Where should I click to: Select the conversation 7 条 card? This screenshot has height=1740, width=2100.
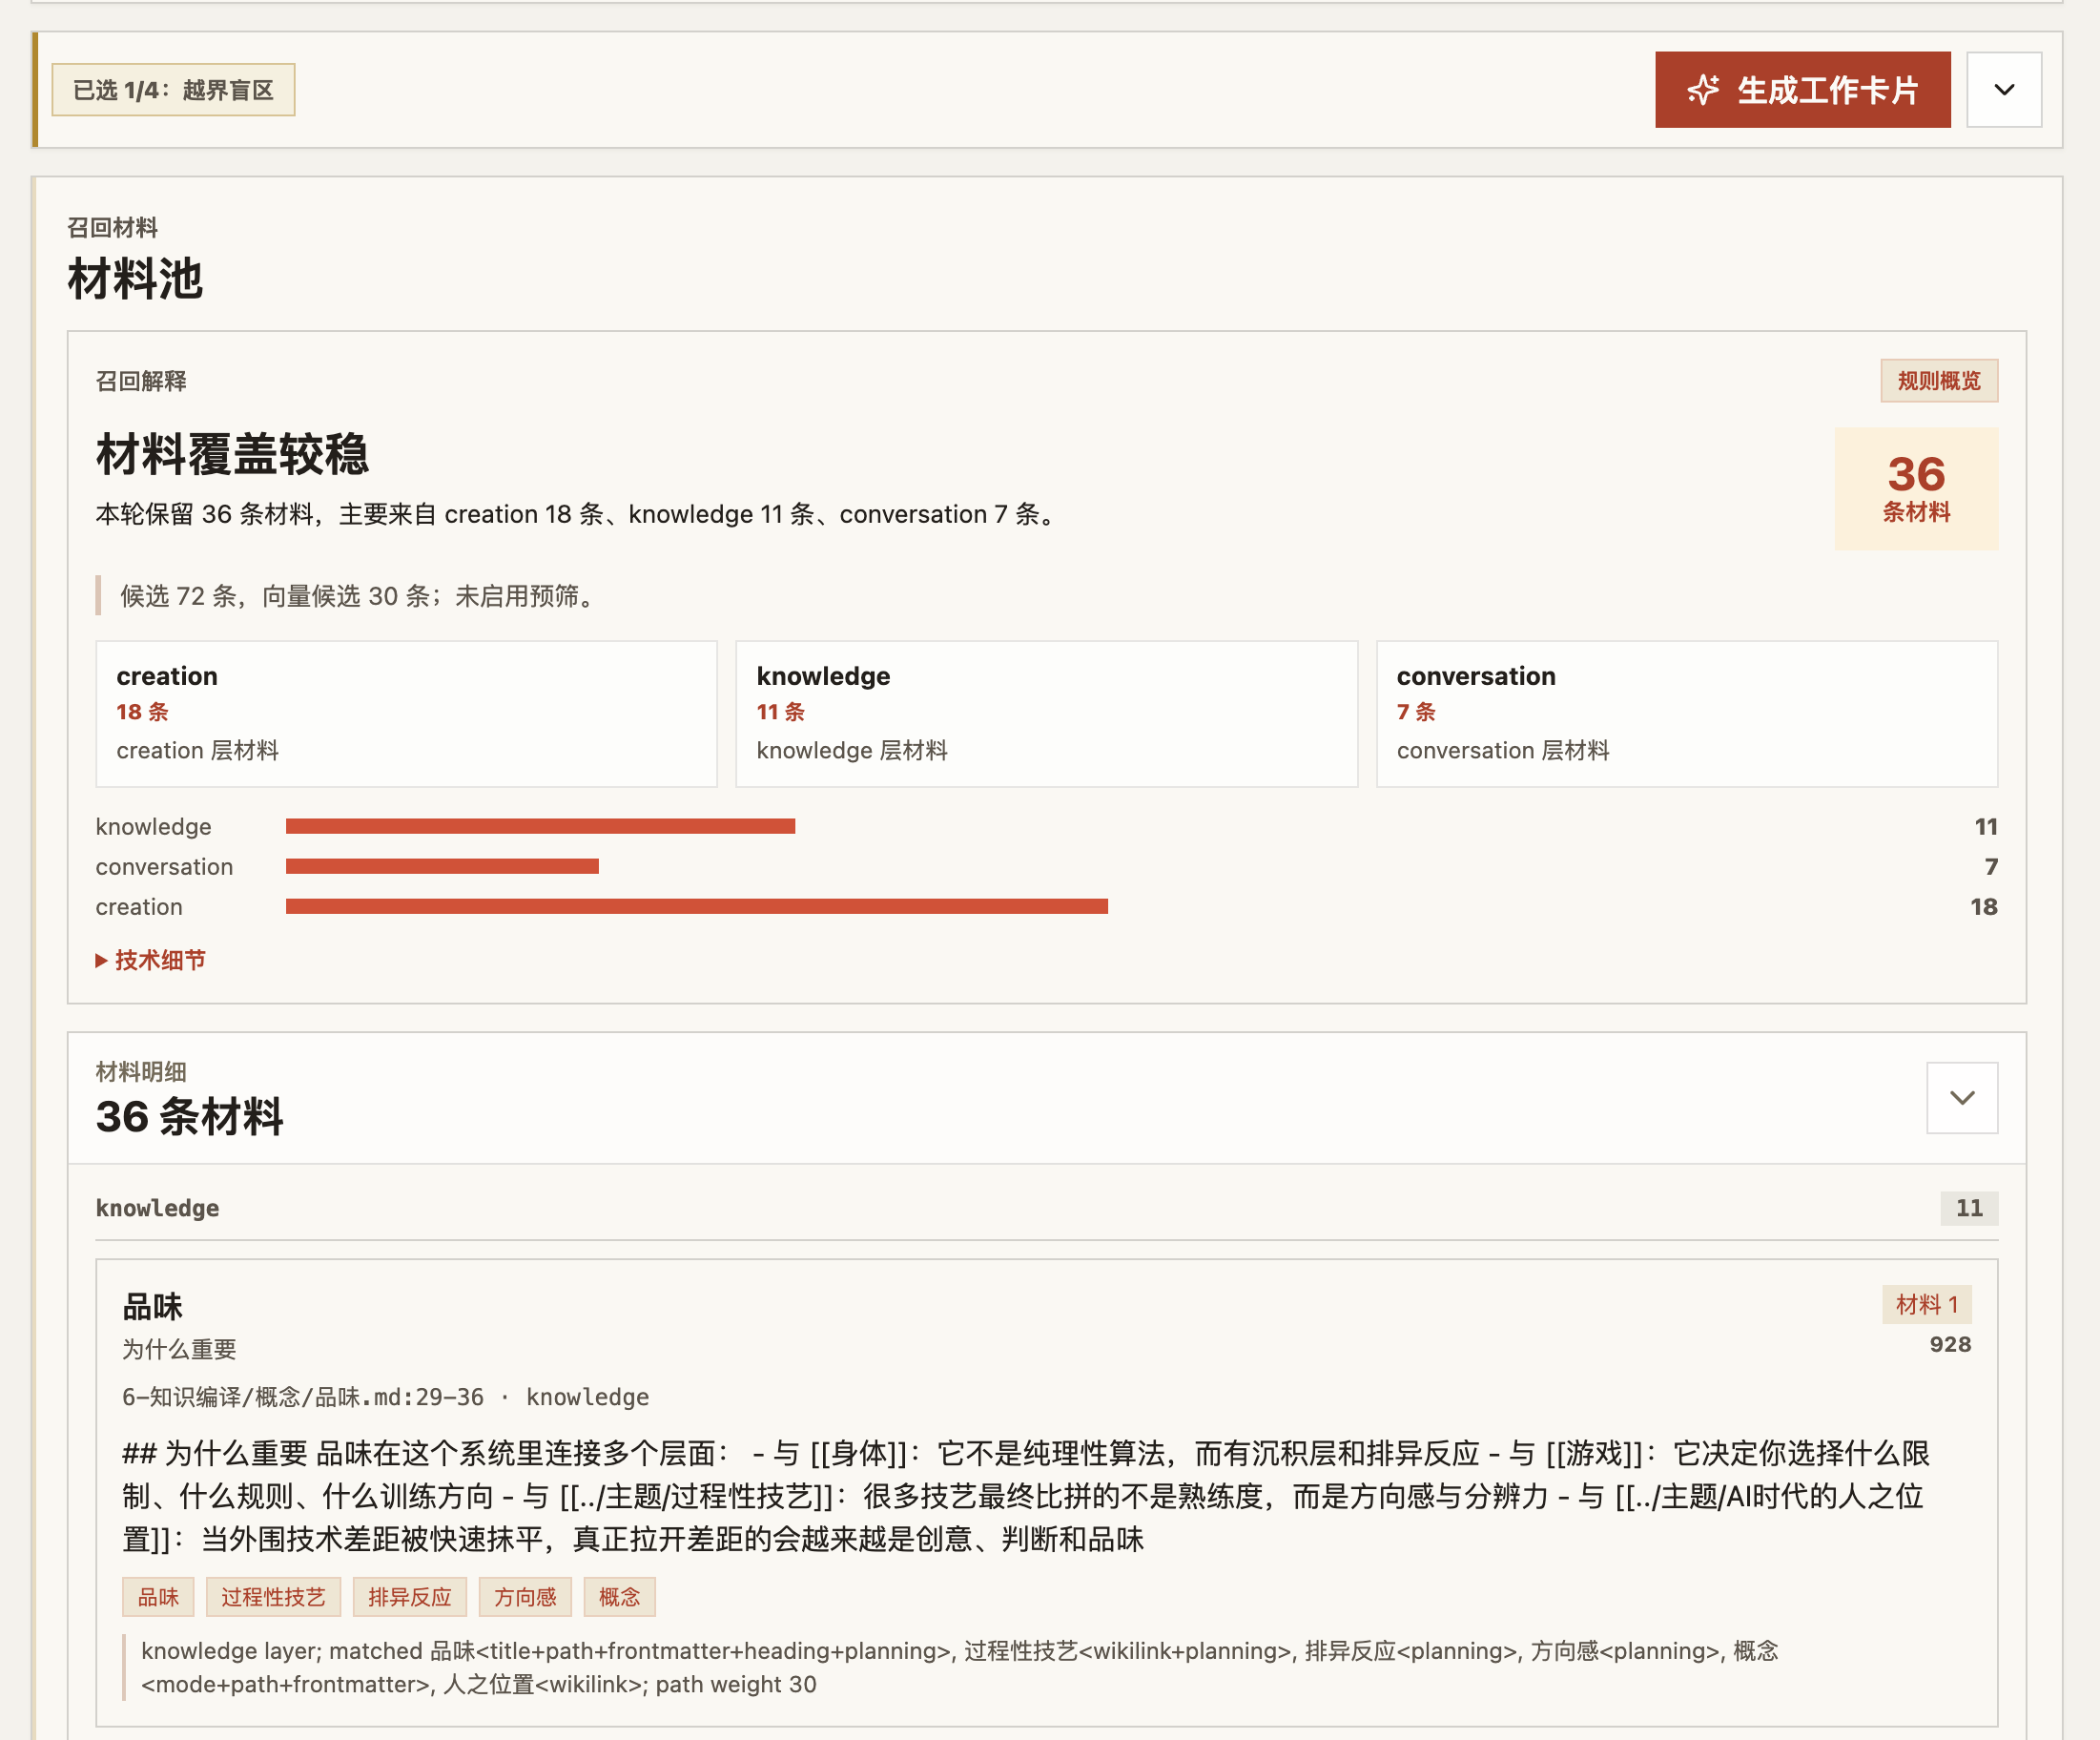pyautogui.click(x=1687, y=714)
